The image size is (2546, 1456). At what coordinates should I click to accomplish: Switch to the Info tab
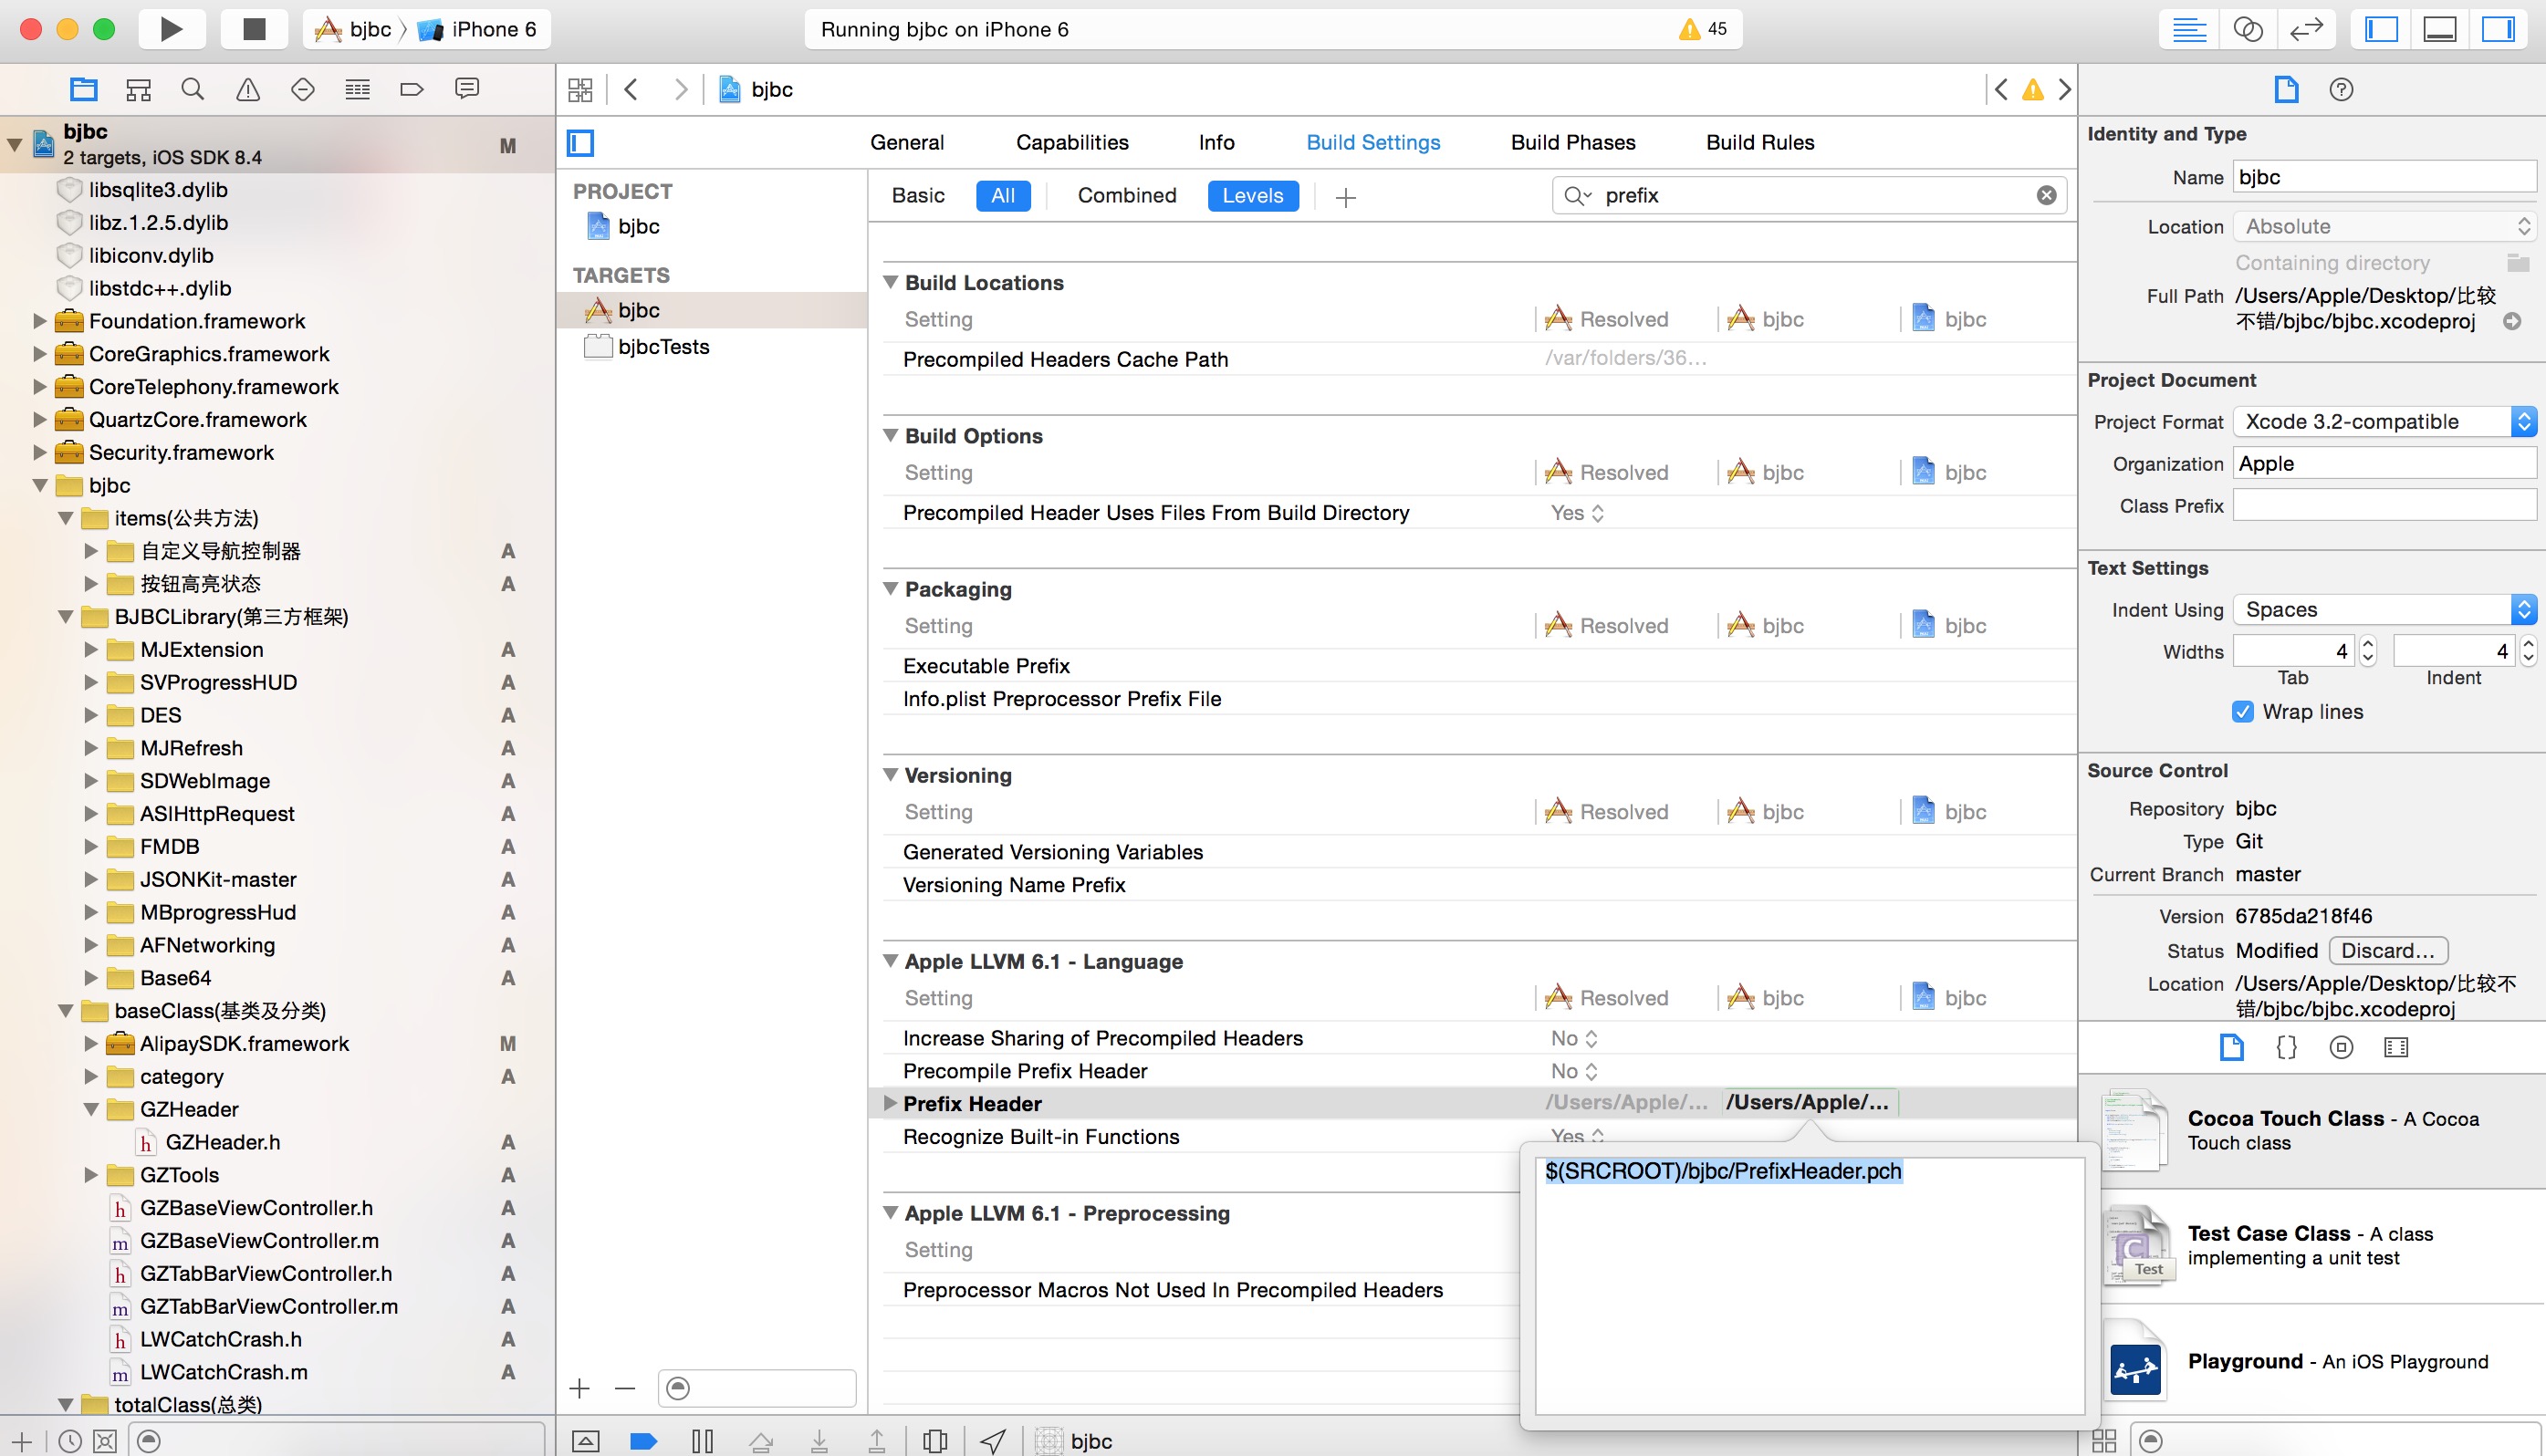point(1216,143)
